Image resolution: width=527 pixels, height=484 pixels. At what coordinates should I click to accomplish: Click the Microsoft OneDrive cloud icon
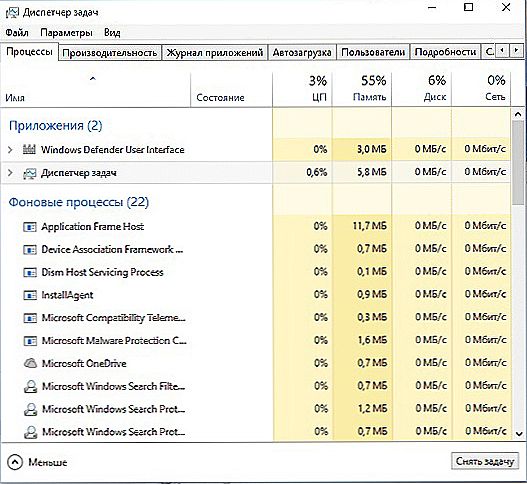30,363
